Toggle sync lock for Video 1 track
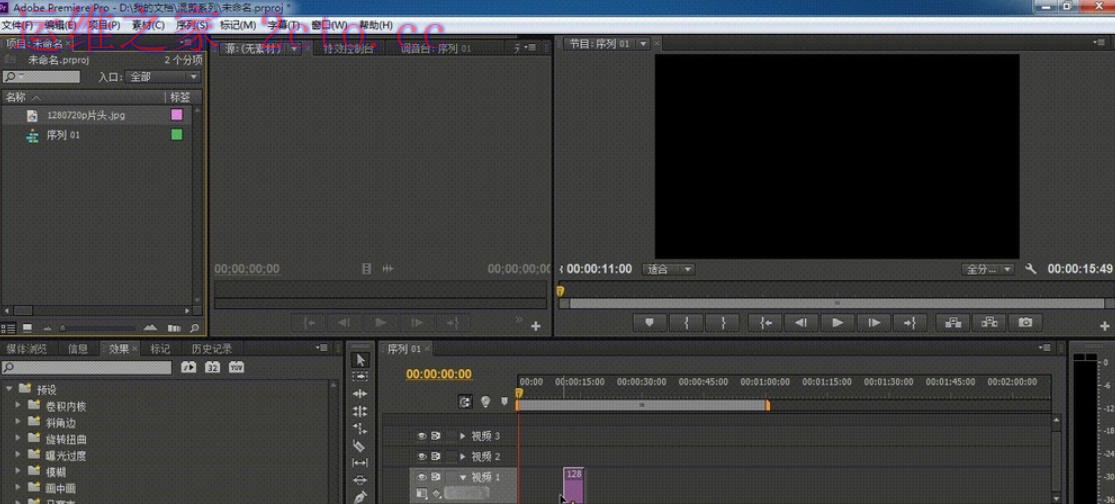1115x504 pixels. 436,477
